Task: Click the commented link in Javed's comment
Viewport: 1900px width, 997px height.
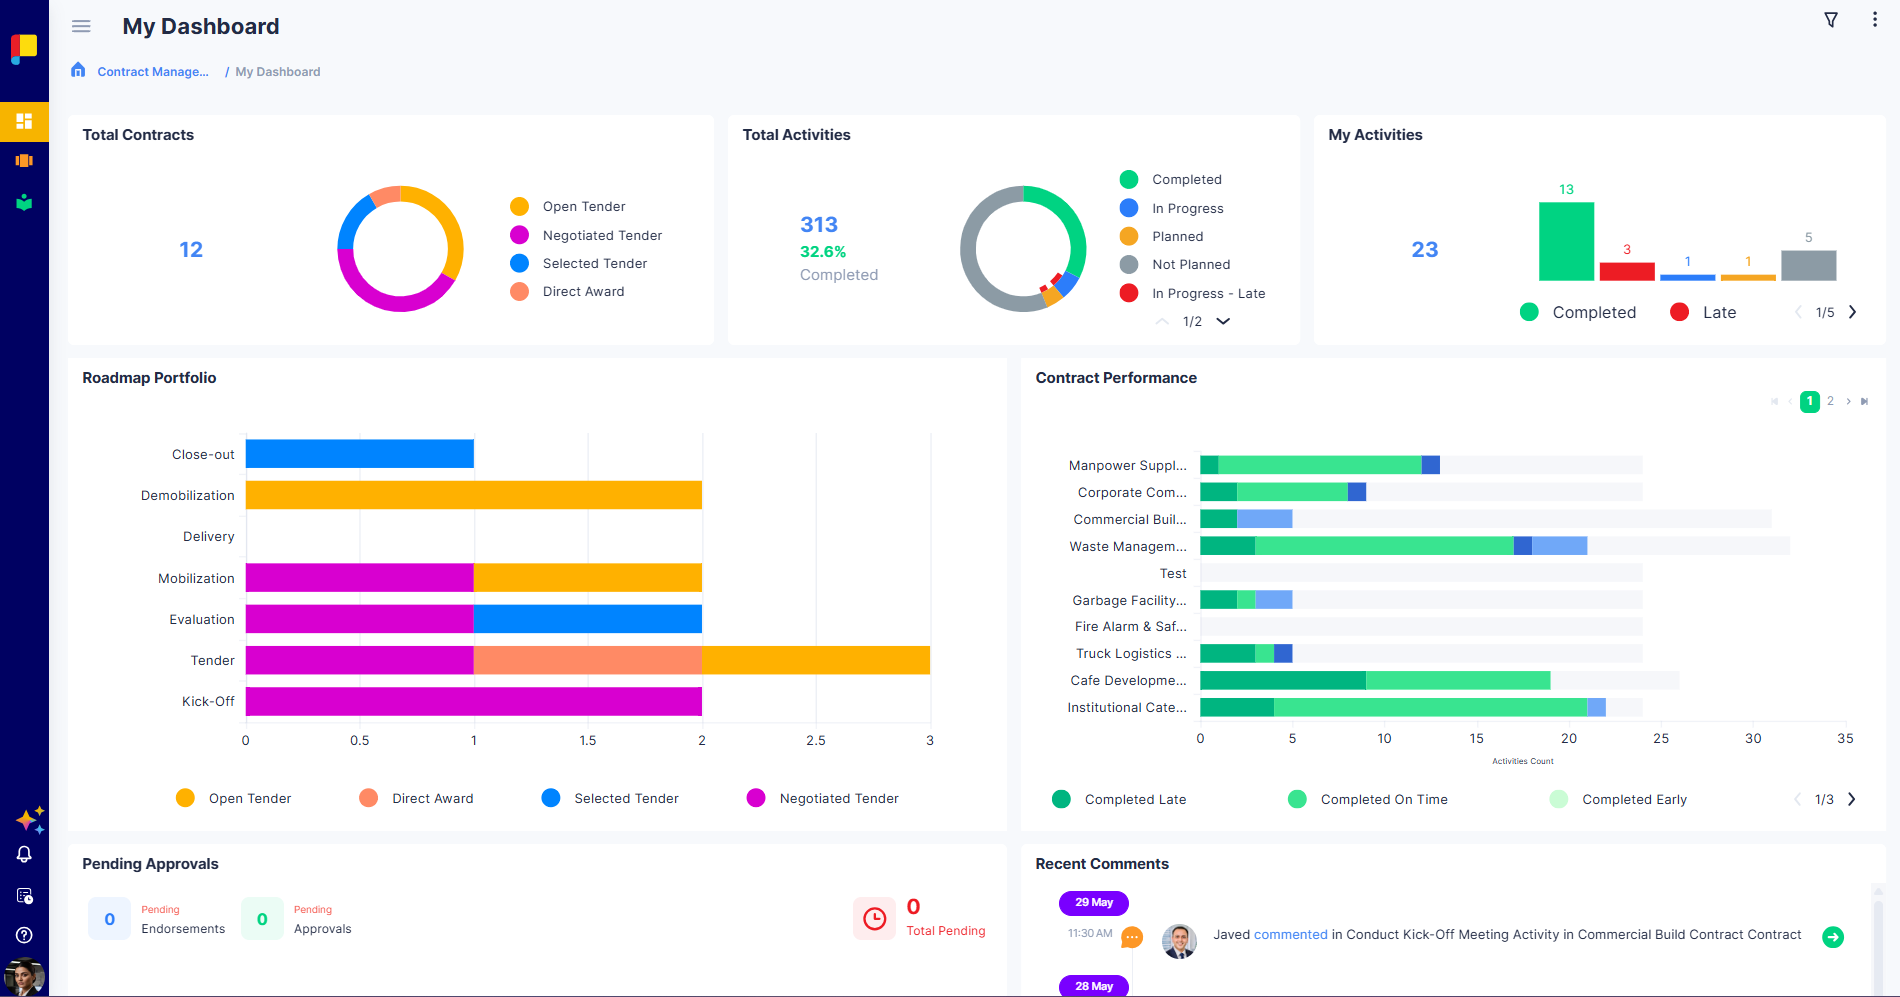Action: (1291, 935)
